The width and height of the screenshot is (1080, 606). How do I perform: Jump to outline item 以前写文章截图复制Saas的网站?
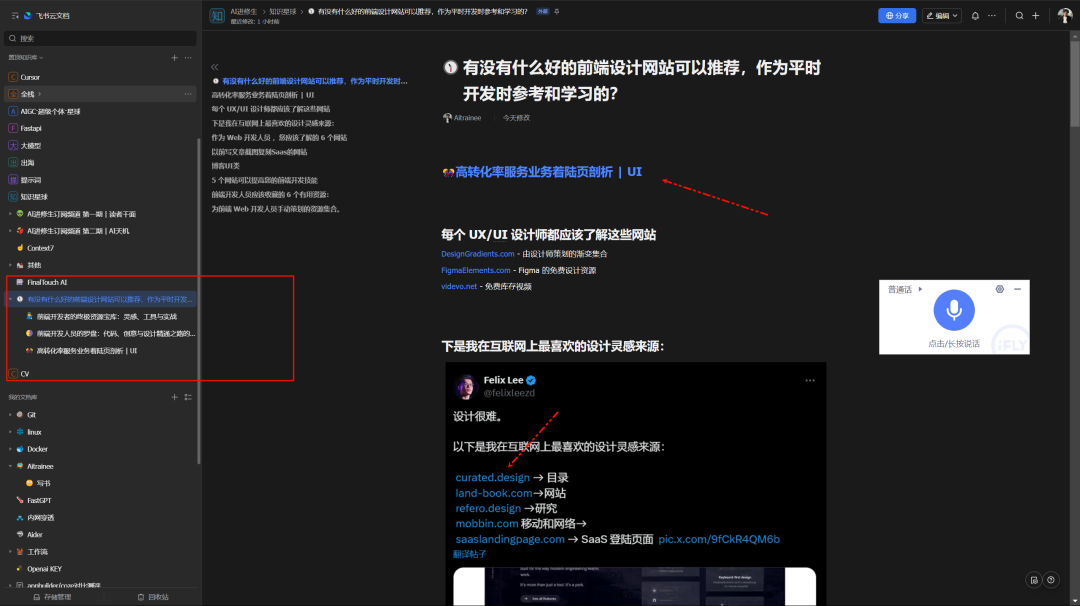(x=259, y=152)
